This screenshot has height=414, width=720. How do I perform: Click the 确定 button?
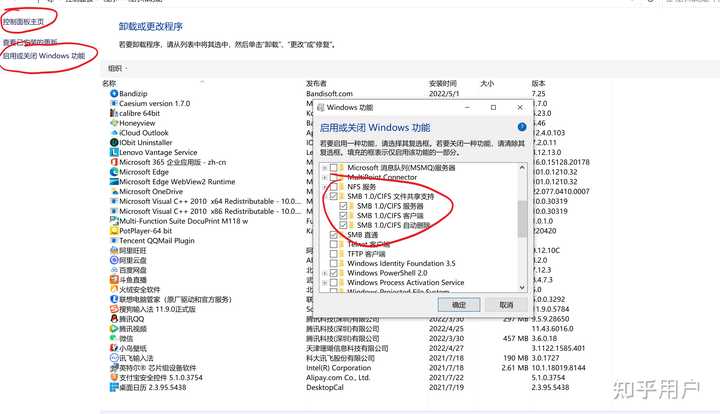(459, 305)
